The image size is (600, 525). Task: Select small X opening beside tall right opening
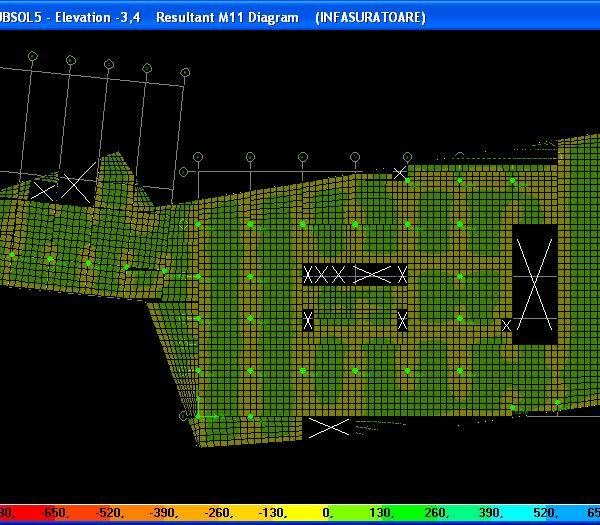(x=506, y=325)
